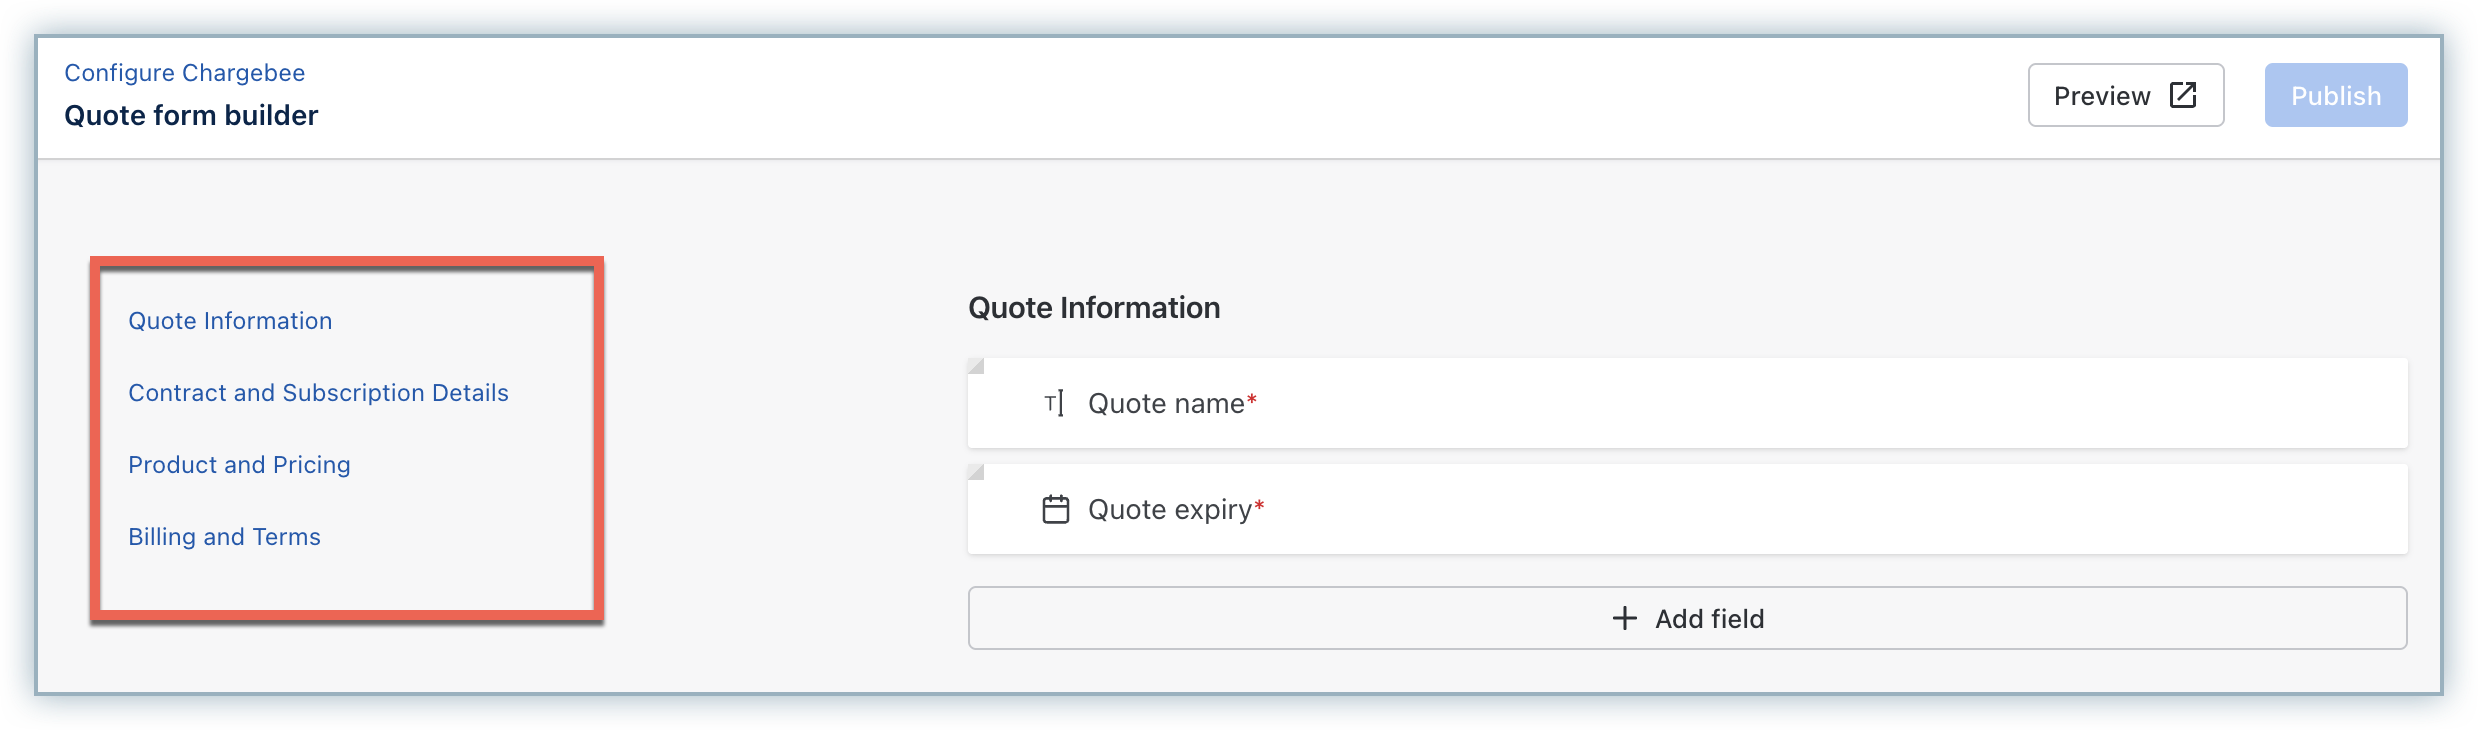
Task: Select Billing and Terms in the sidebar
Action: (224, 537)
